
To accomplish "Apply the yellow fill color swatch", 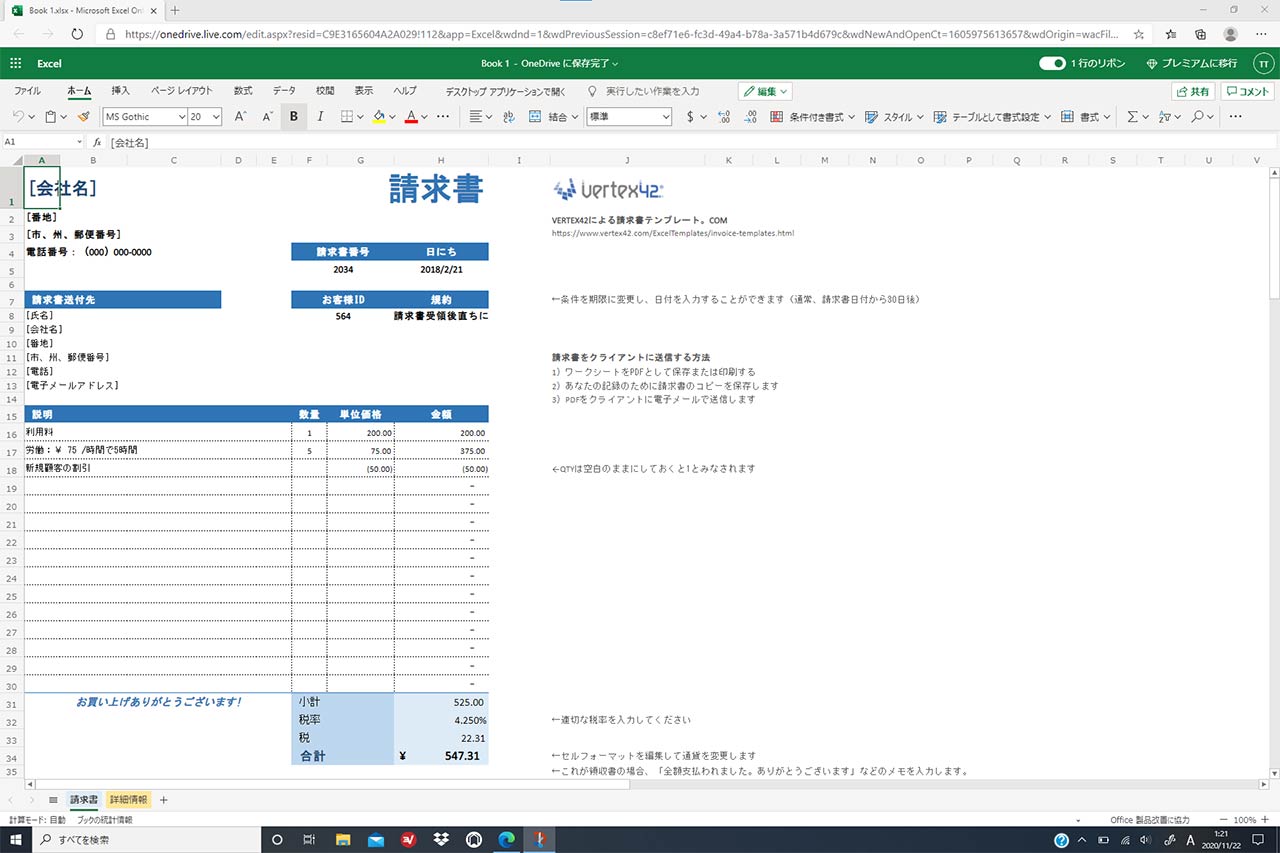I will (378, 117).
